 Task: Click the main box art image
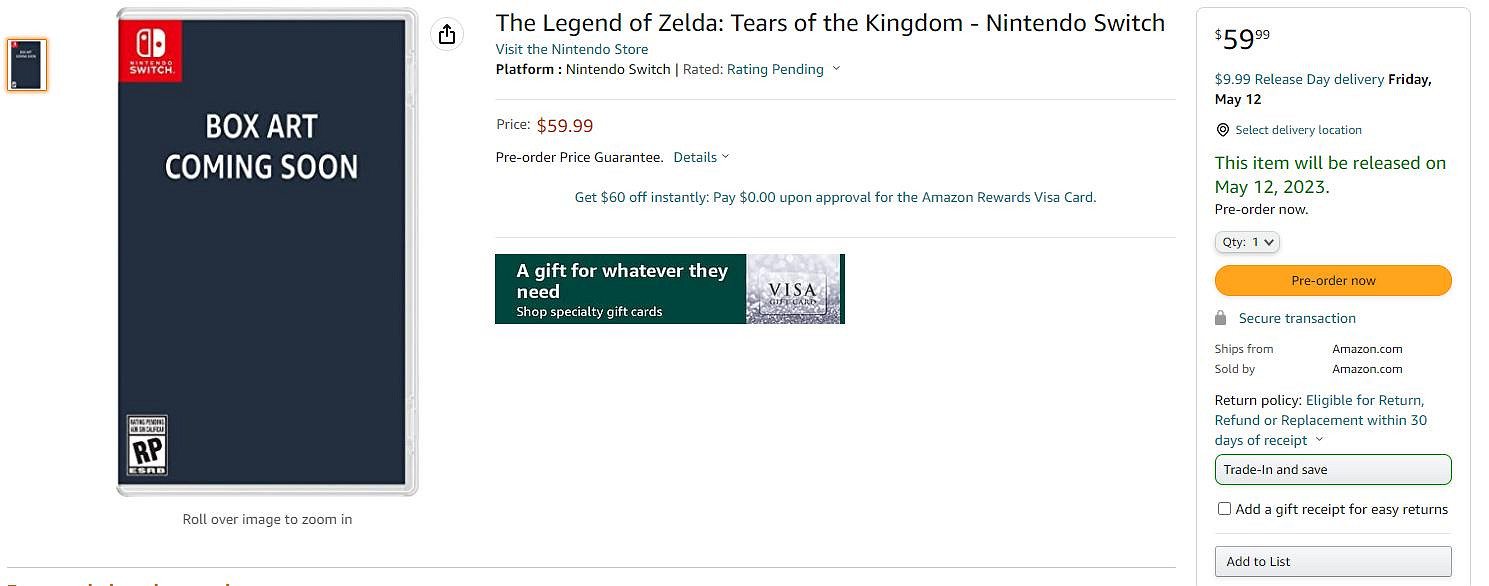(x=266, y=251)
